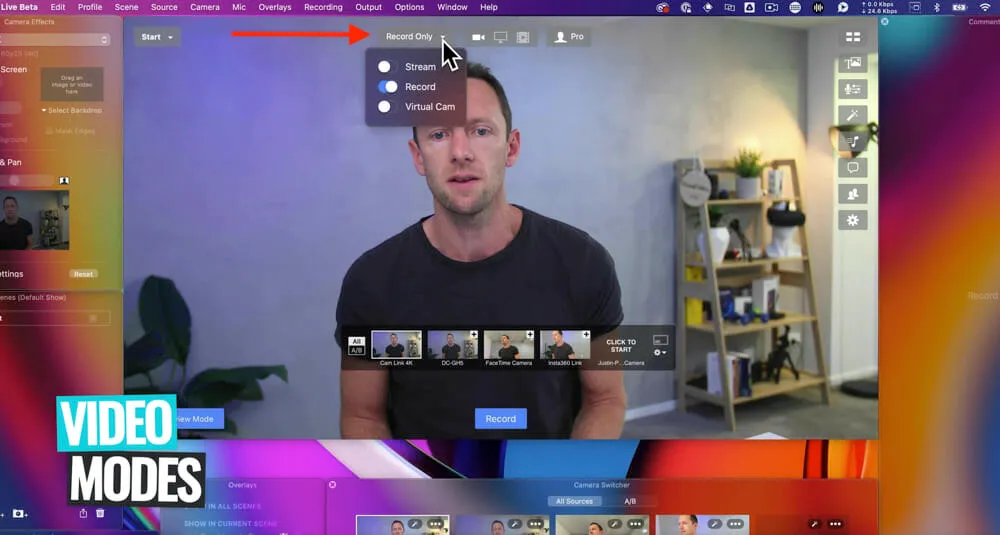
Task: Open the layout grid view icon
Action: (x=852, y=37)
